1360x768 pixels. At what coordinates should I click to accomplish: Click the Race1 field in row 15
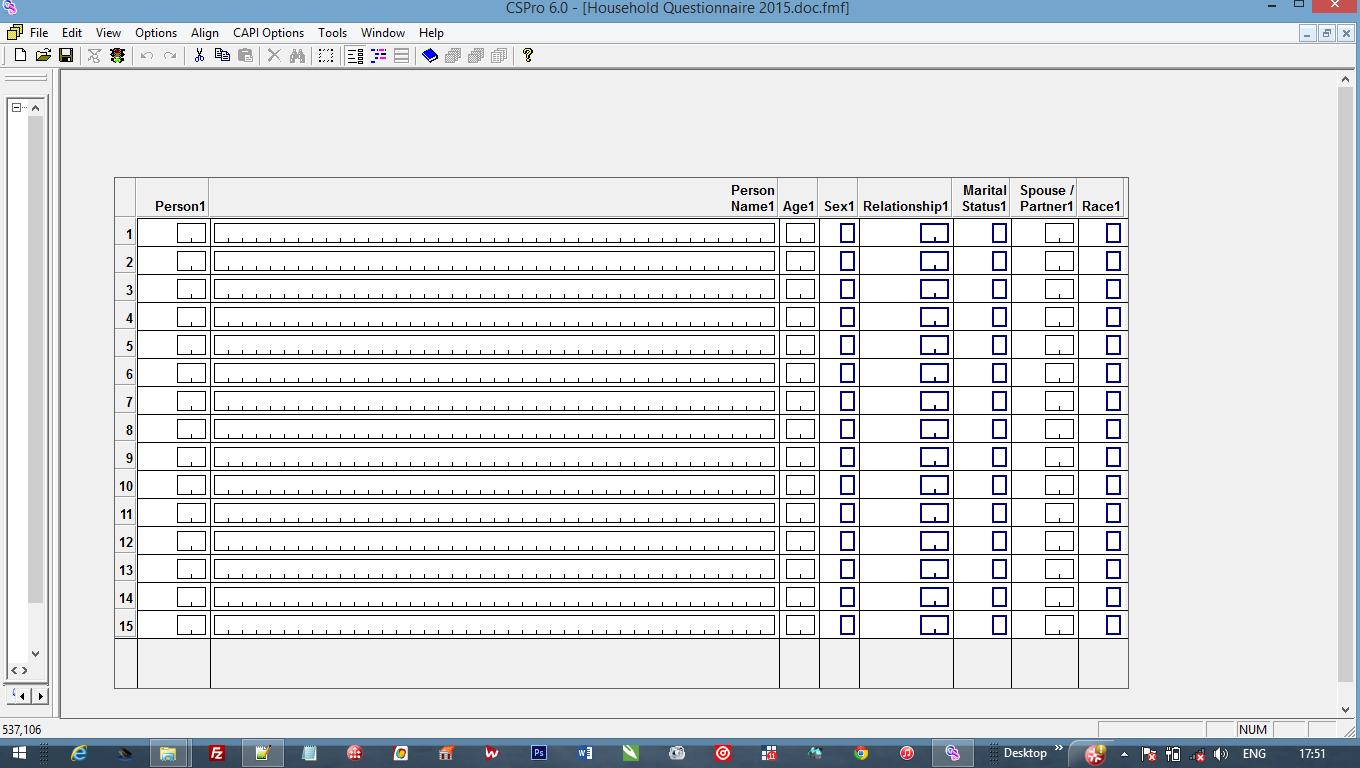pyautogui.click(x=1113, y=625)
